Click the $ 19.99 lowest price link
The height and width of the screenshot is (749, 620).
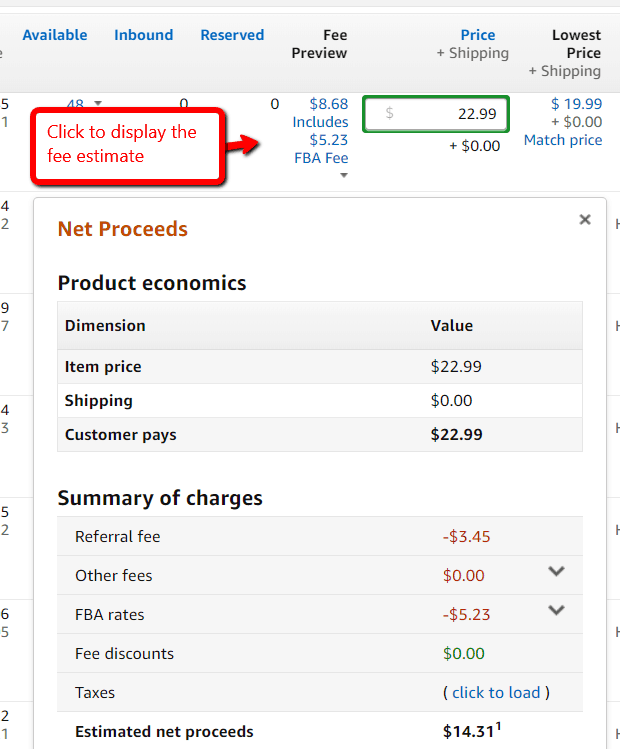pyautogui.click(x=576, y=104)
